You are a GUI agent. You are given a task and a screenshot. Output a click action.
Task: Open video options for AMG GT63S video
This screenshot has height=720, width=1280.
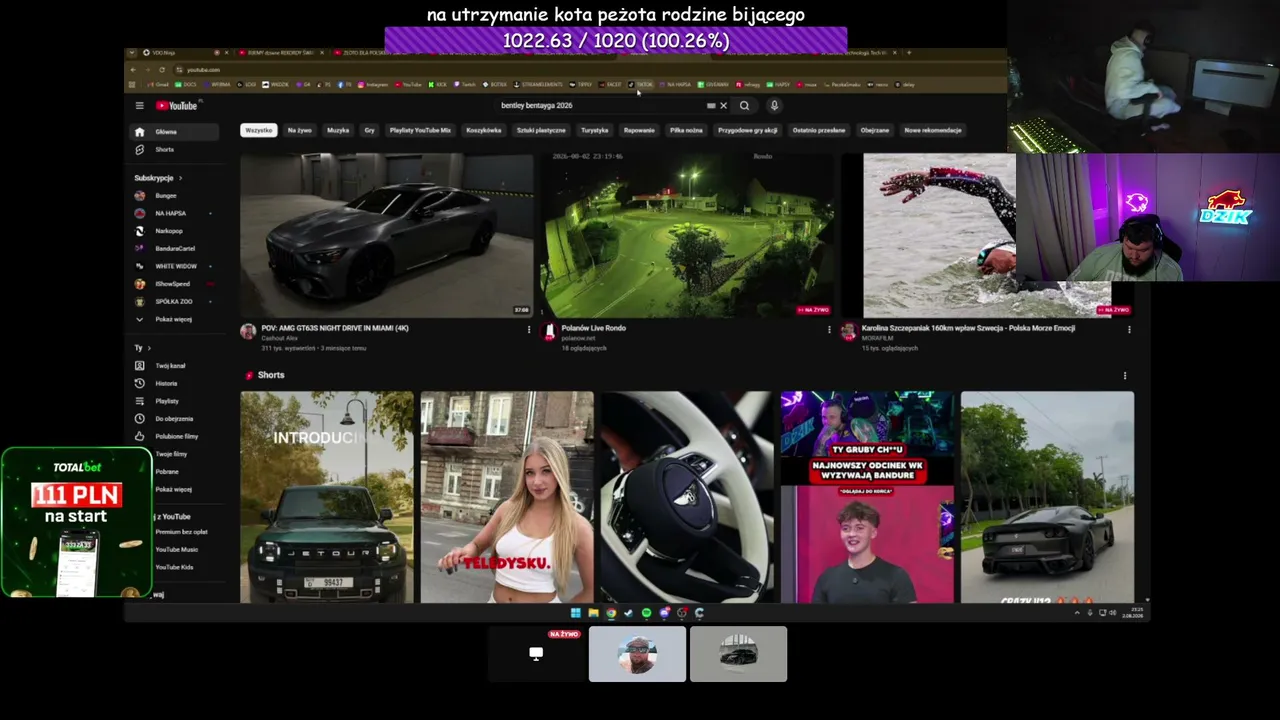tap(529, 329)
